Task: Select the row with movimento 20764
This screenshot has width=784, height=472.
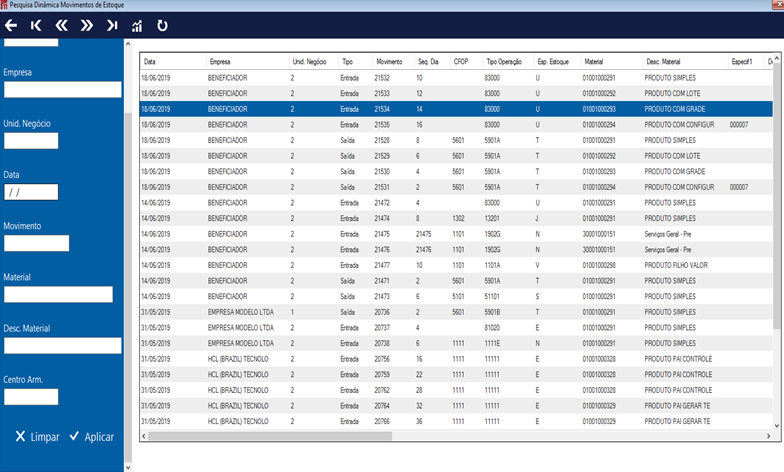Action: (456, 406)
